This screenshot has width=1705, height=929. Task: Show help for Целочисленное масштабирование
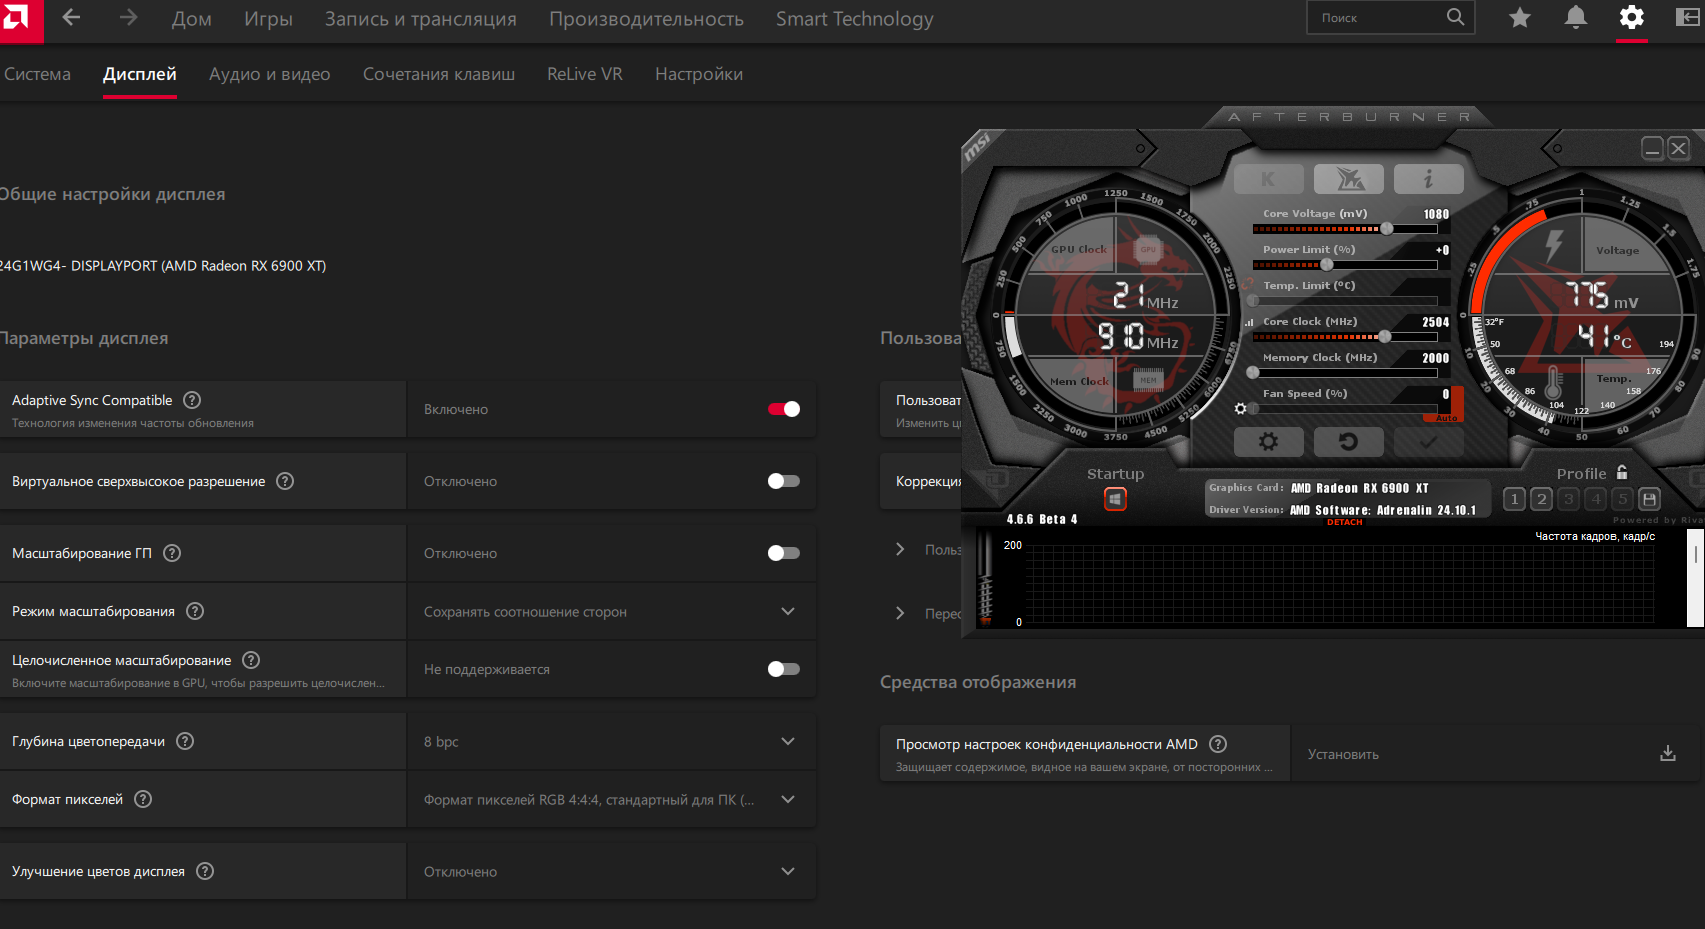(x=251, y=660)
